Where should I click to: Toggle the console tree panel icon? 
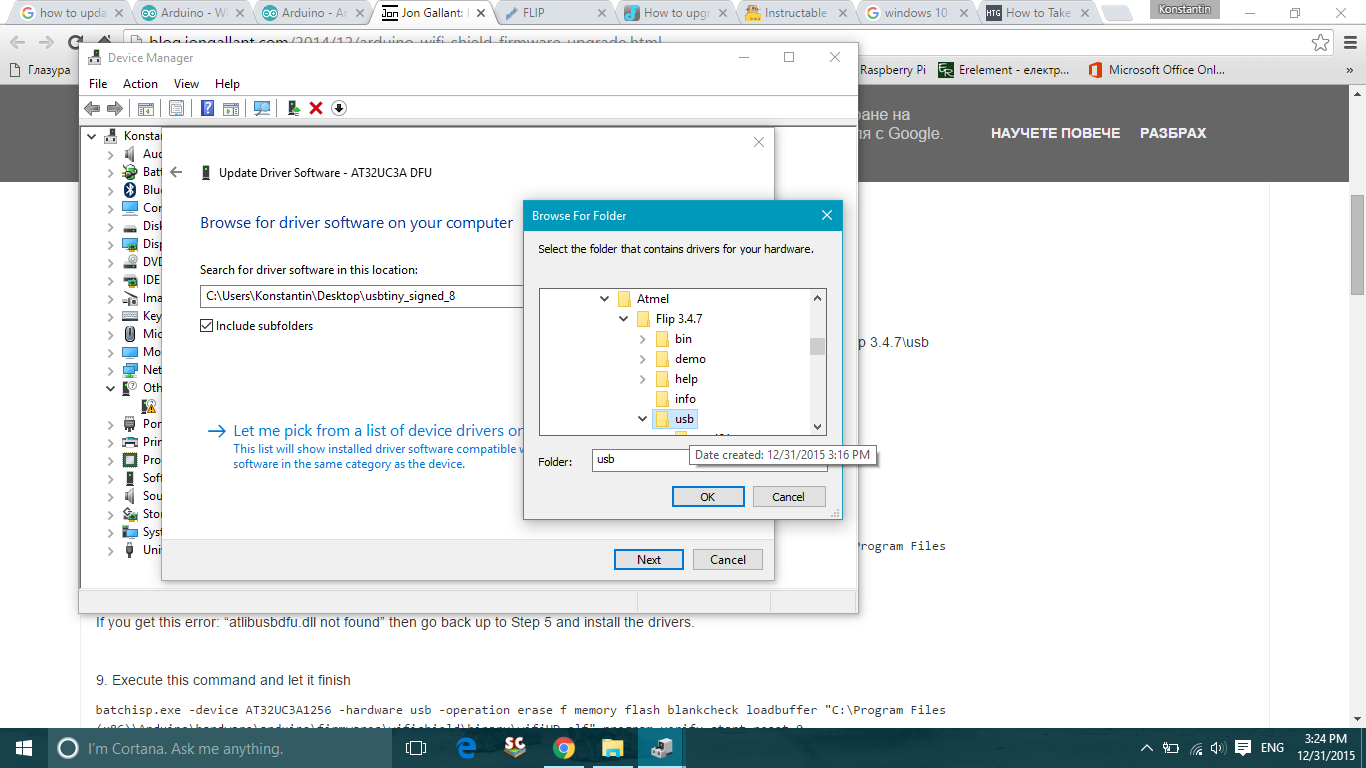[x=147, y=107]
